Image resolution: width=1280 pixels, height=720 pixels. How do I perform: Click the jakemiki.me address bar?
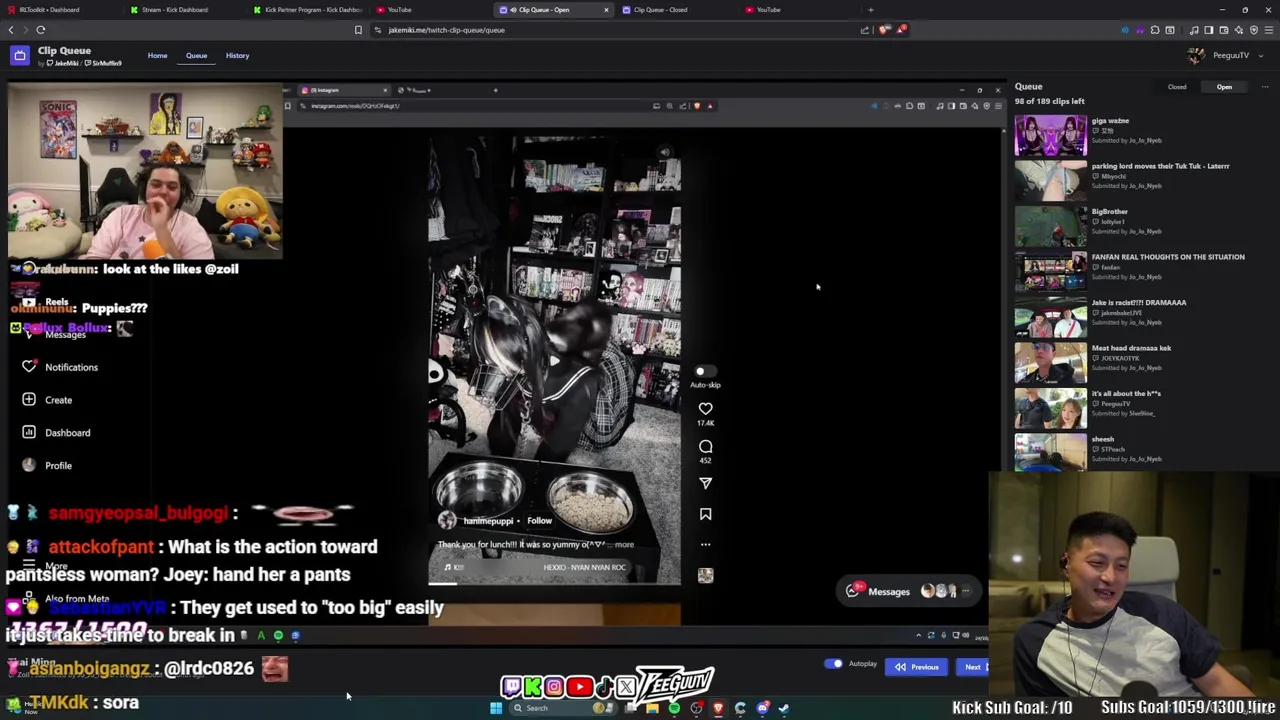point(620,30)
